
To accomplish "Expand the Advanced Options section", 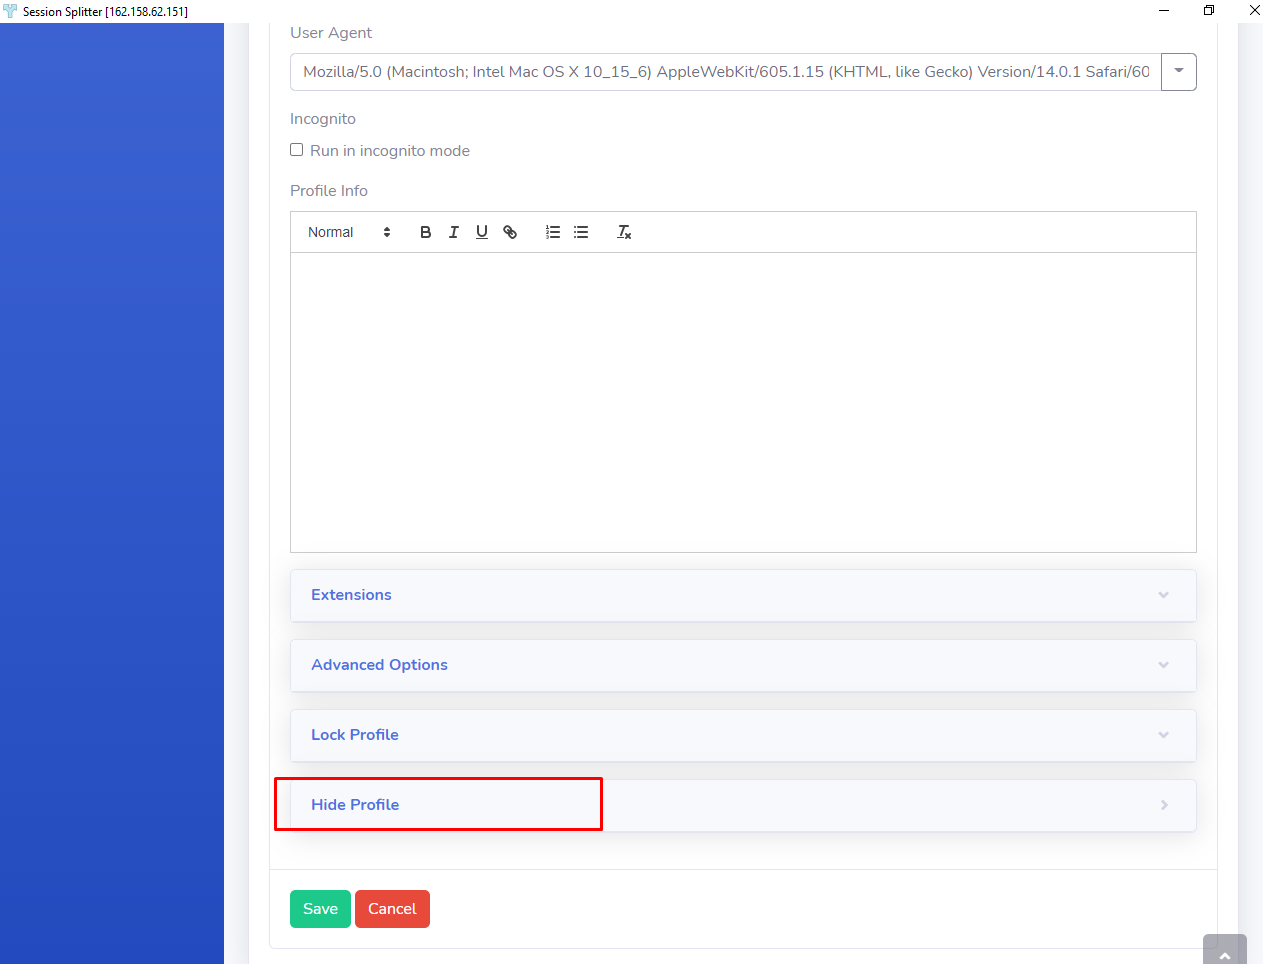I will (x=743, y=665).
